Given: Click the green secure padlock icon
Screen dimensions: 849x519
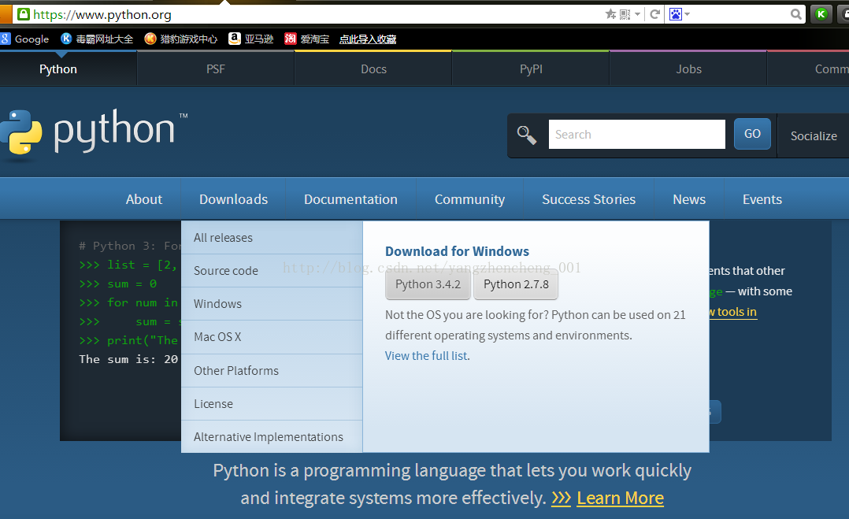Looking at the screenshot, I should point(23,15).
